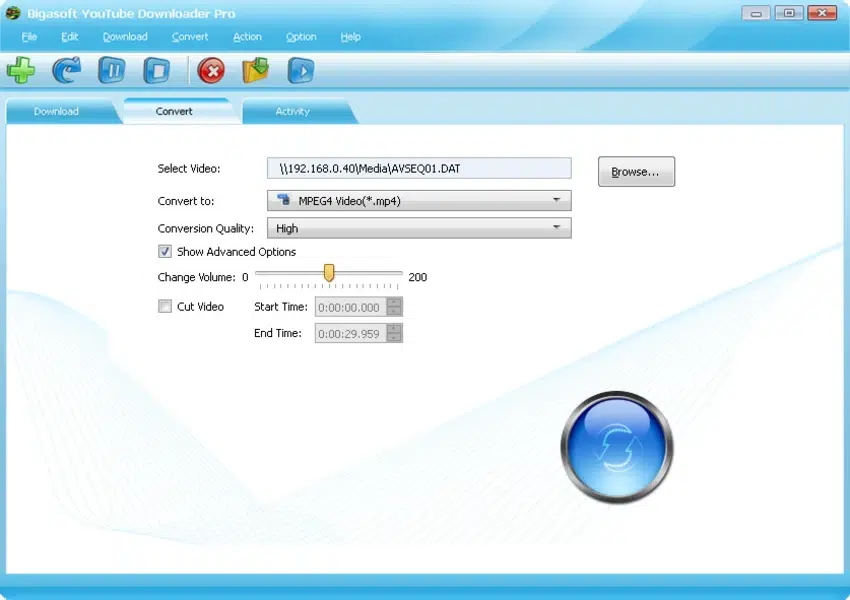Switch to the Download tab
Viewport: 850px width, 600px height.
coord(56,111)
